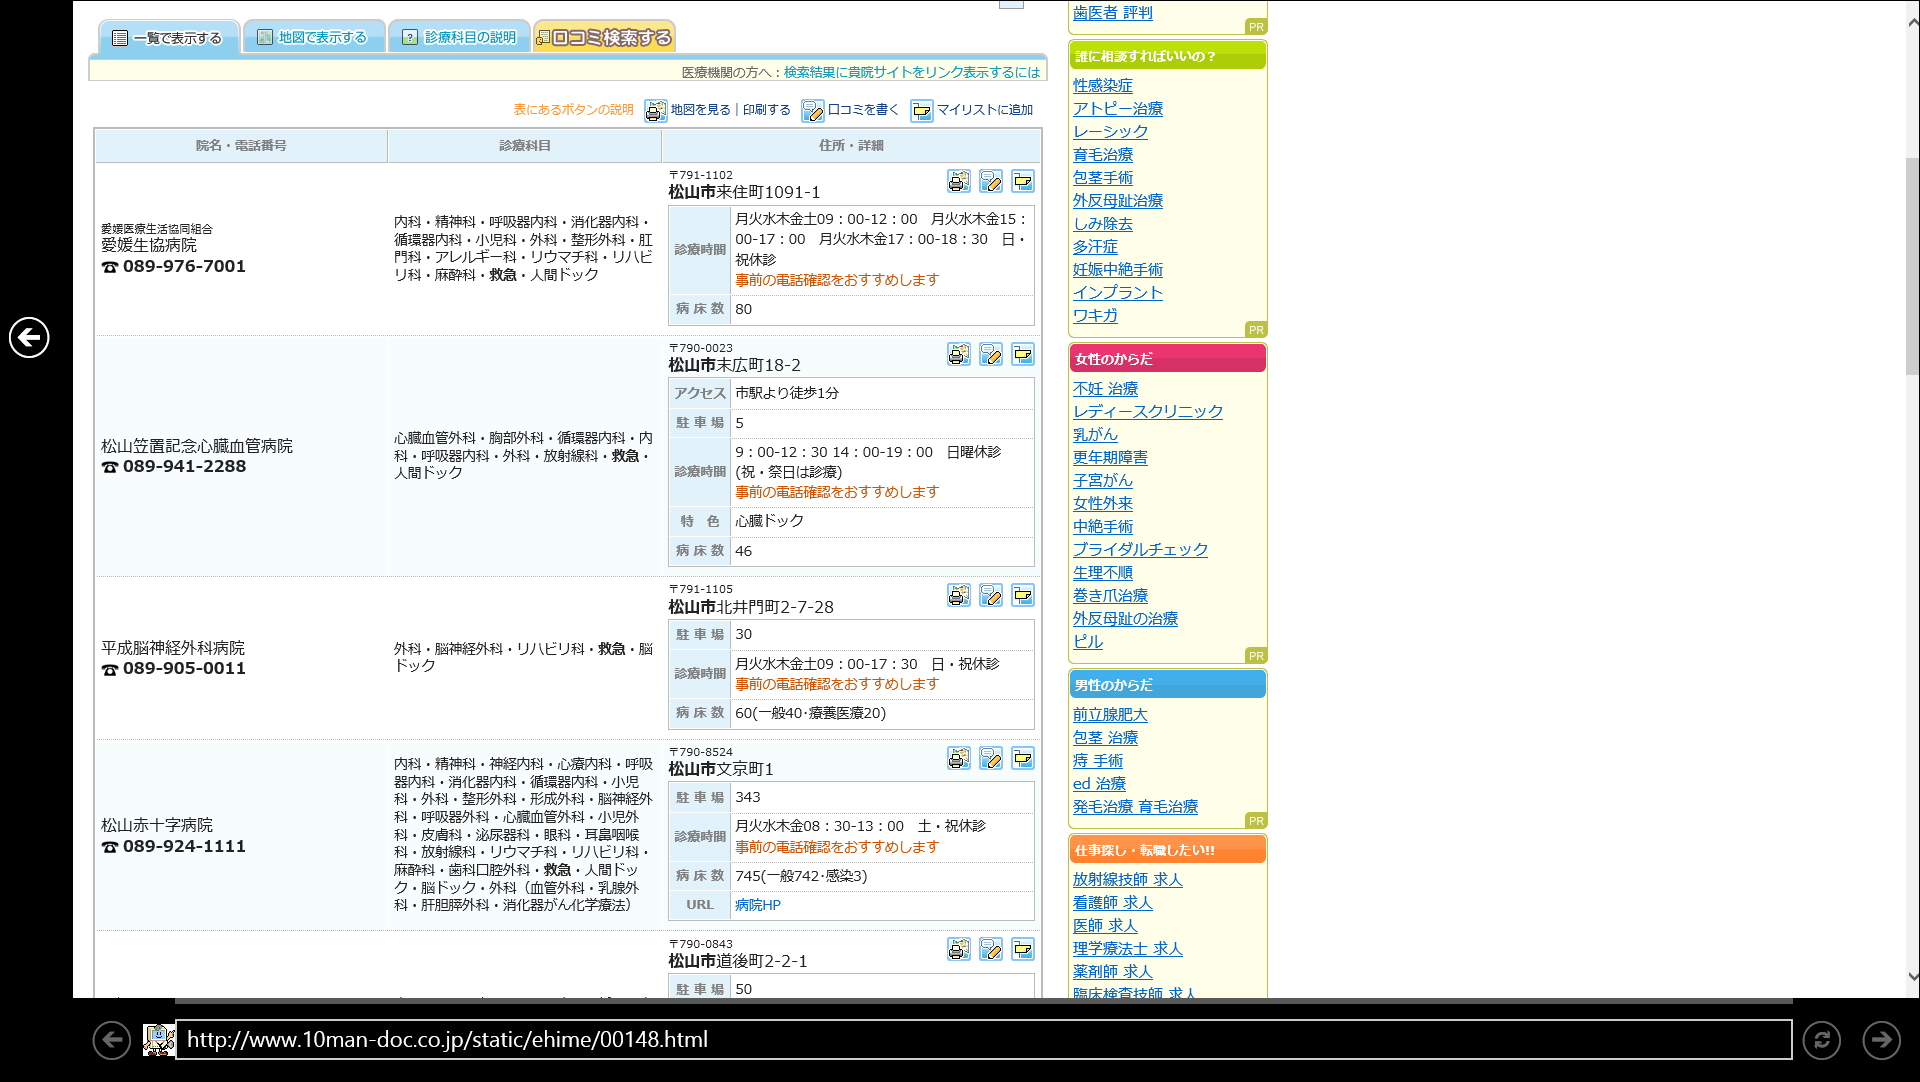Write review icon for 松山笠置記念心臓血管病院 row

990,354
